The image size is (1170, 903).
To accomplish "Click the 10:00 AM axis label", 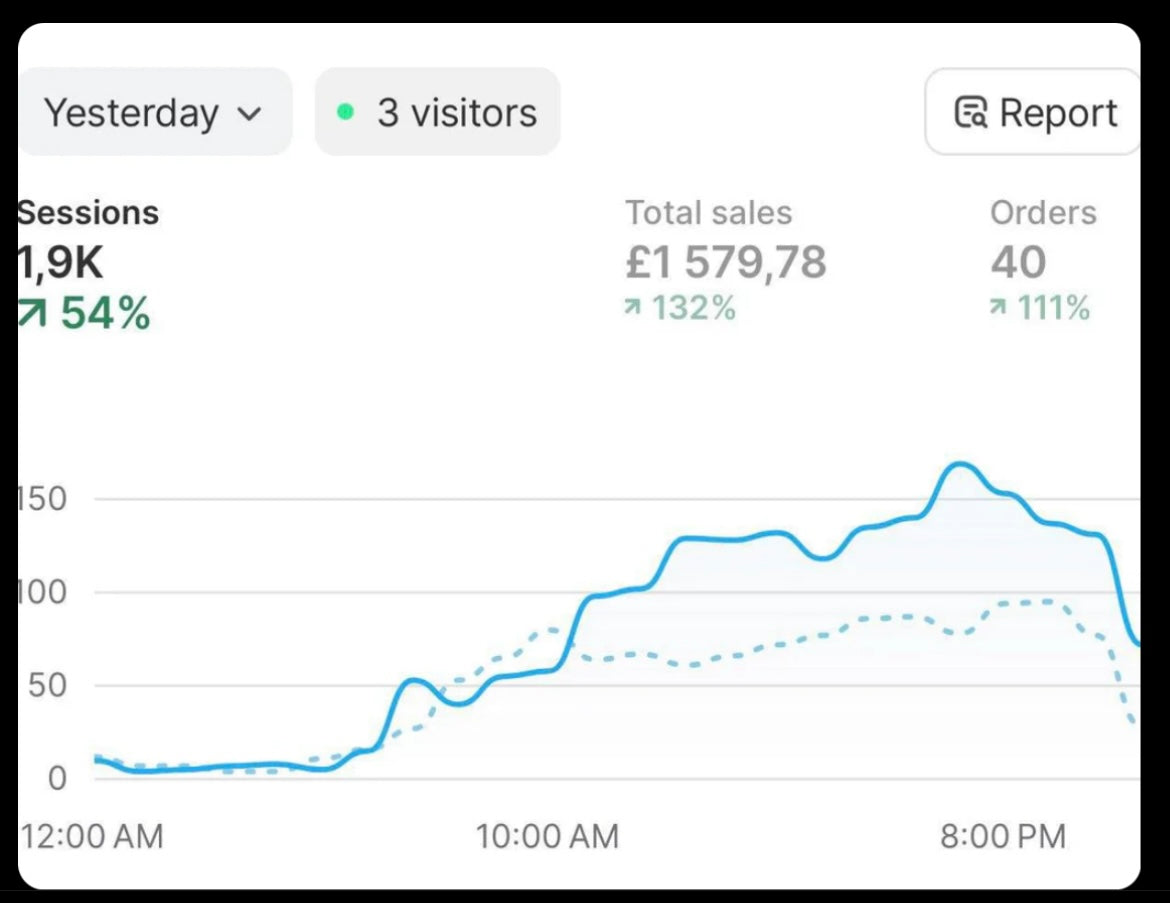I will click(547, 836).
